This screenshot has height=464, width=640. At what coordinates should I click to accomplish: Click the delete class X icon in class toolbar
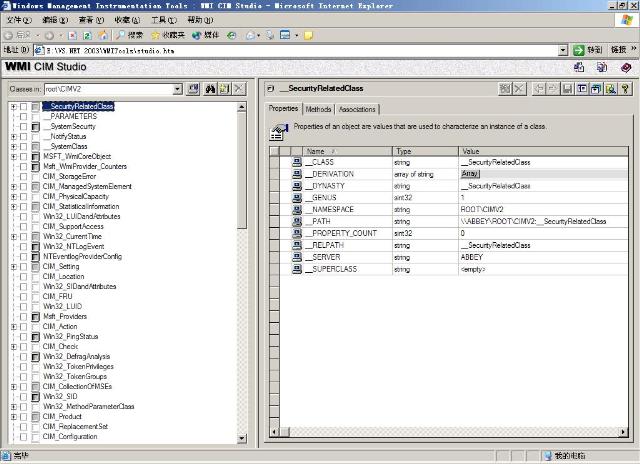[240, 89]
